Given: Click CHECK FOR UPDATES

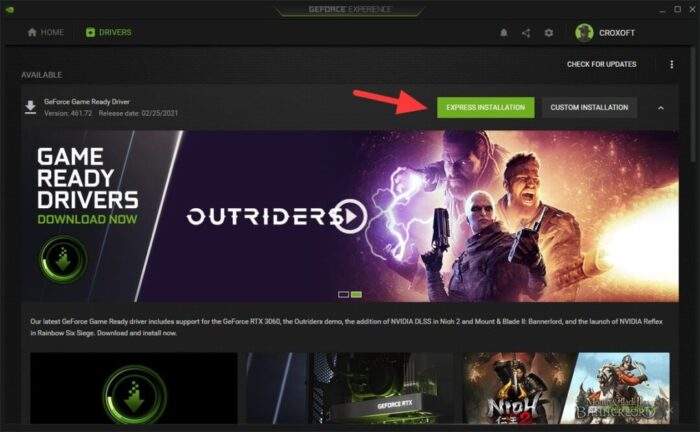Looking at the screenshot, I should [x=602, y=64].
